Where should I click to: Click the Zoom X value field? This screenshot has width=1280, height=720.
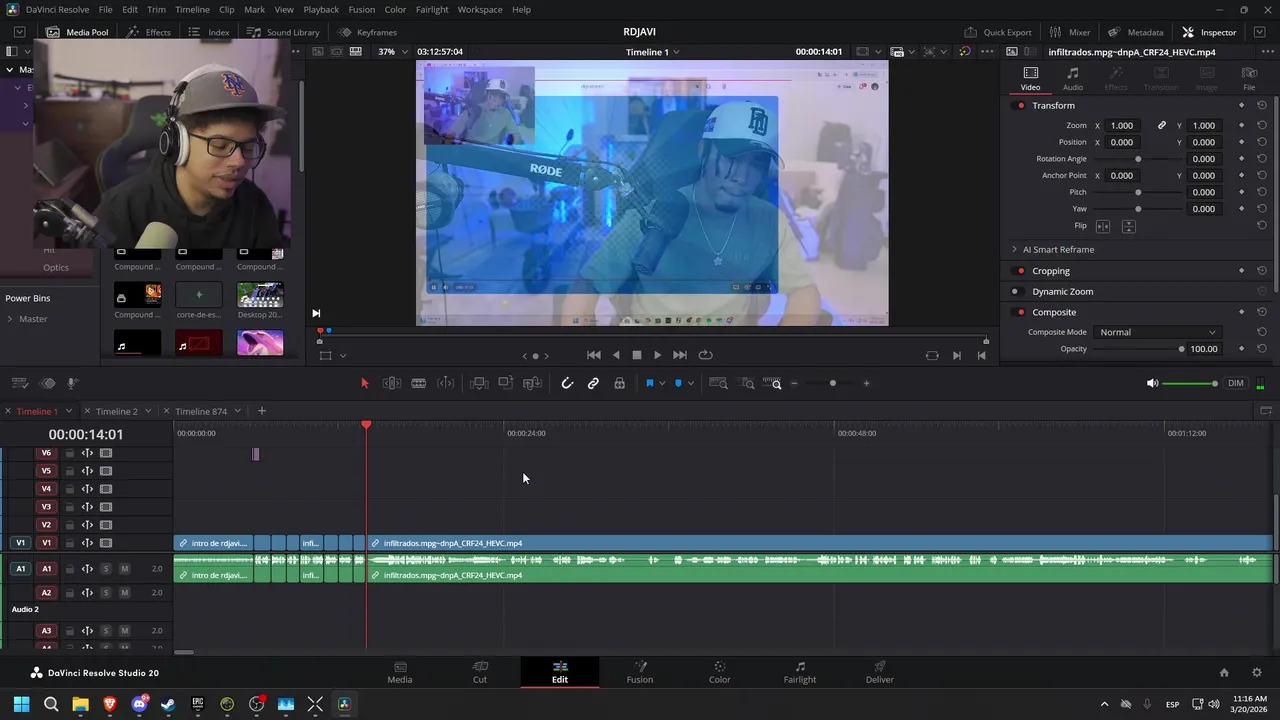click(x=1123, y=125)
